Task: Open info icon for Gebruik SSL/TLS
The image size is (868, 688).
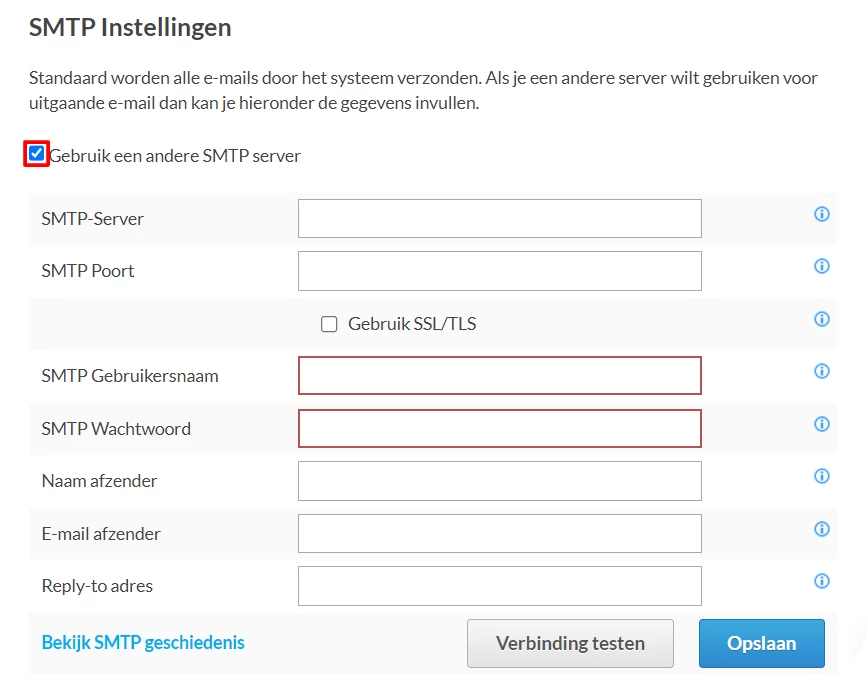Action: pos(822,319)
